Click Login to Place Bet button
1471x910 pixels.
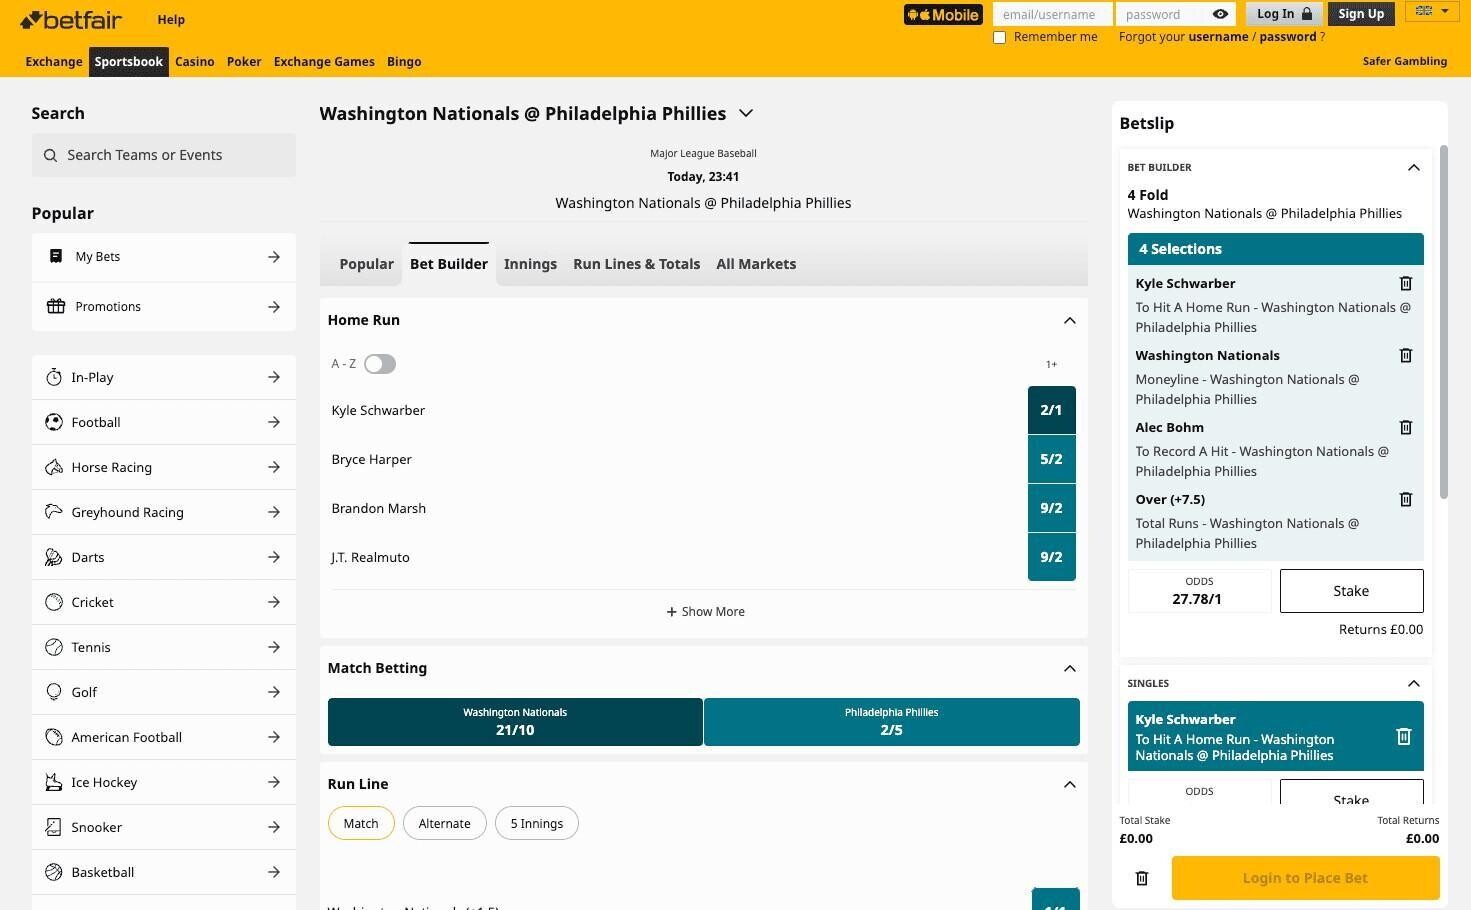click(x=1305, y=878)
